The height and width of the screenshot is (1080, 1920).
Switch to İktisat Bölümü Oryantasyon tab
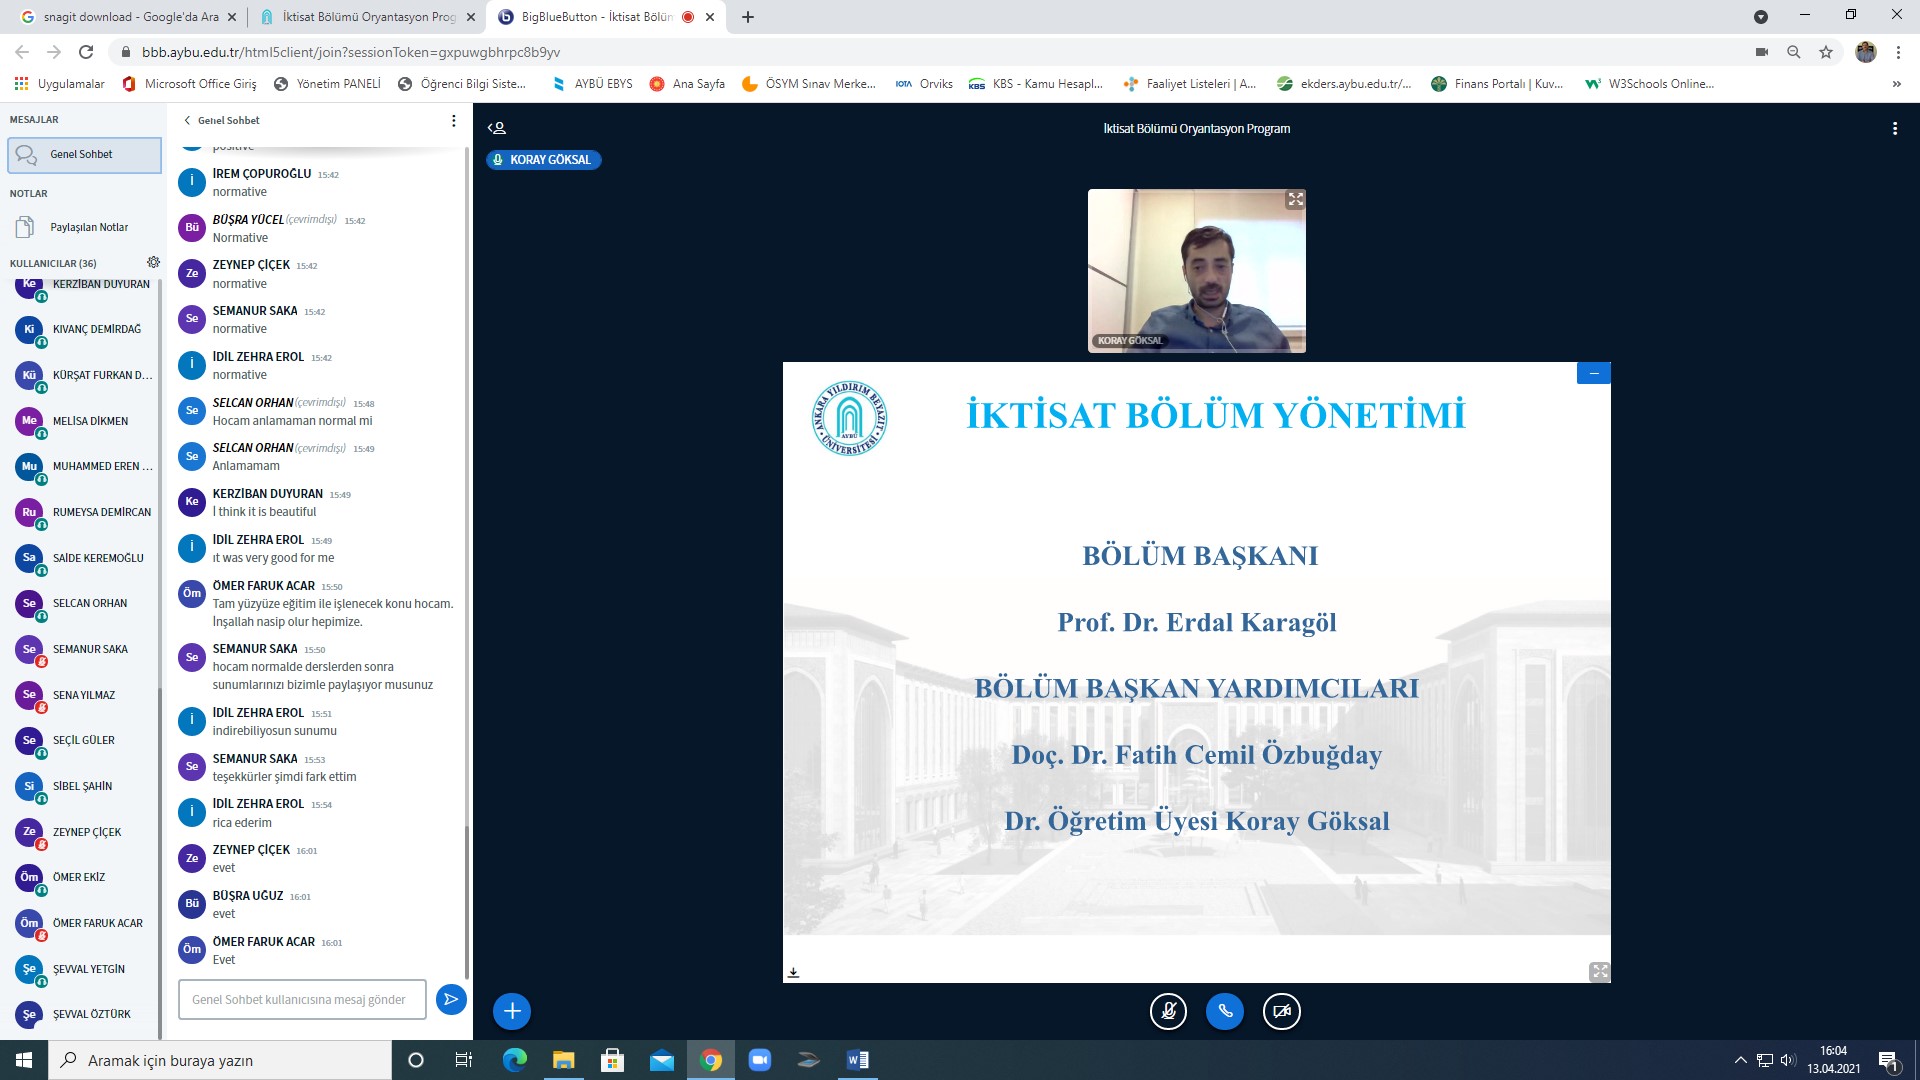coord(368,17)
